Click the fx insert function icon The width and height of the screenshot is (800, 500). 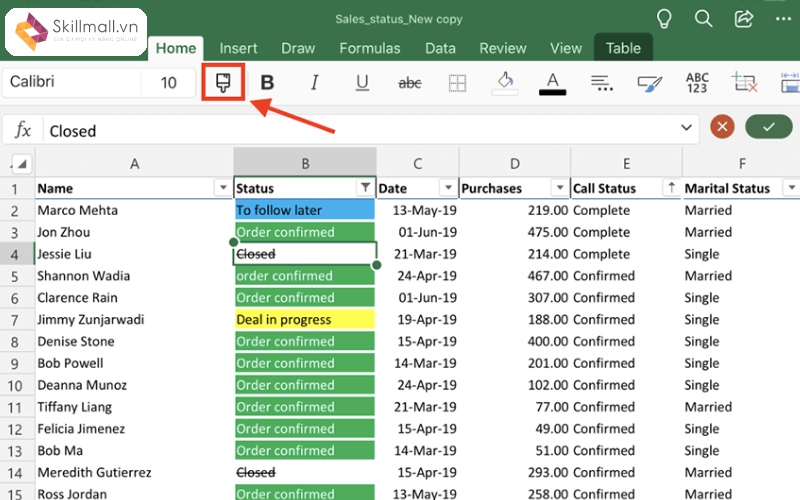pyautogui.click(x=23, y=130)
